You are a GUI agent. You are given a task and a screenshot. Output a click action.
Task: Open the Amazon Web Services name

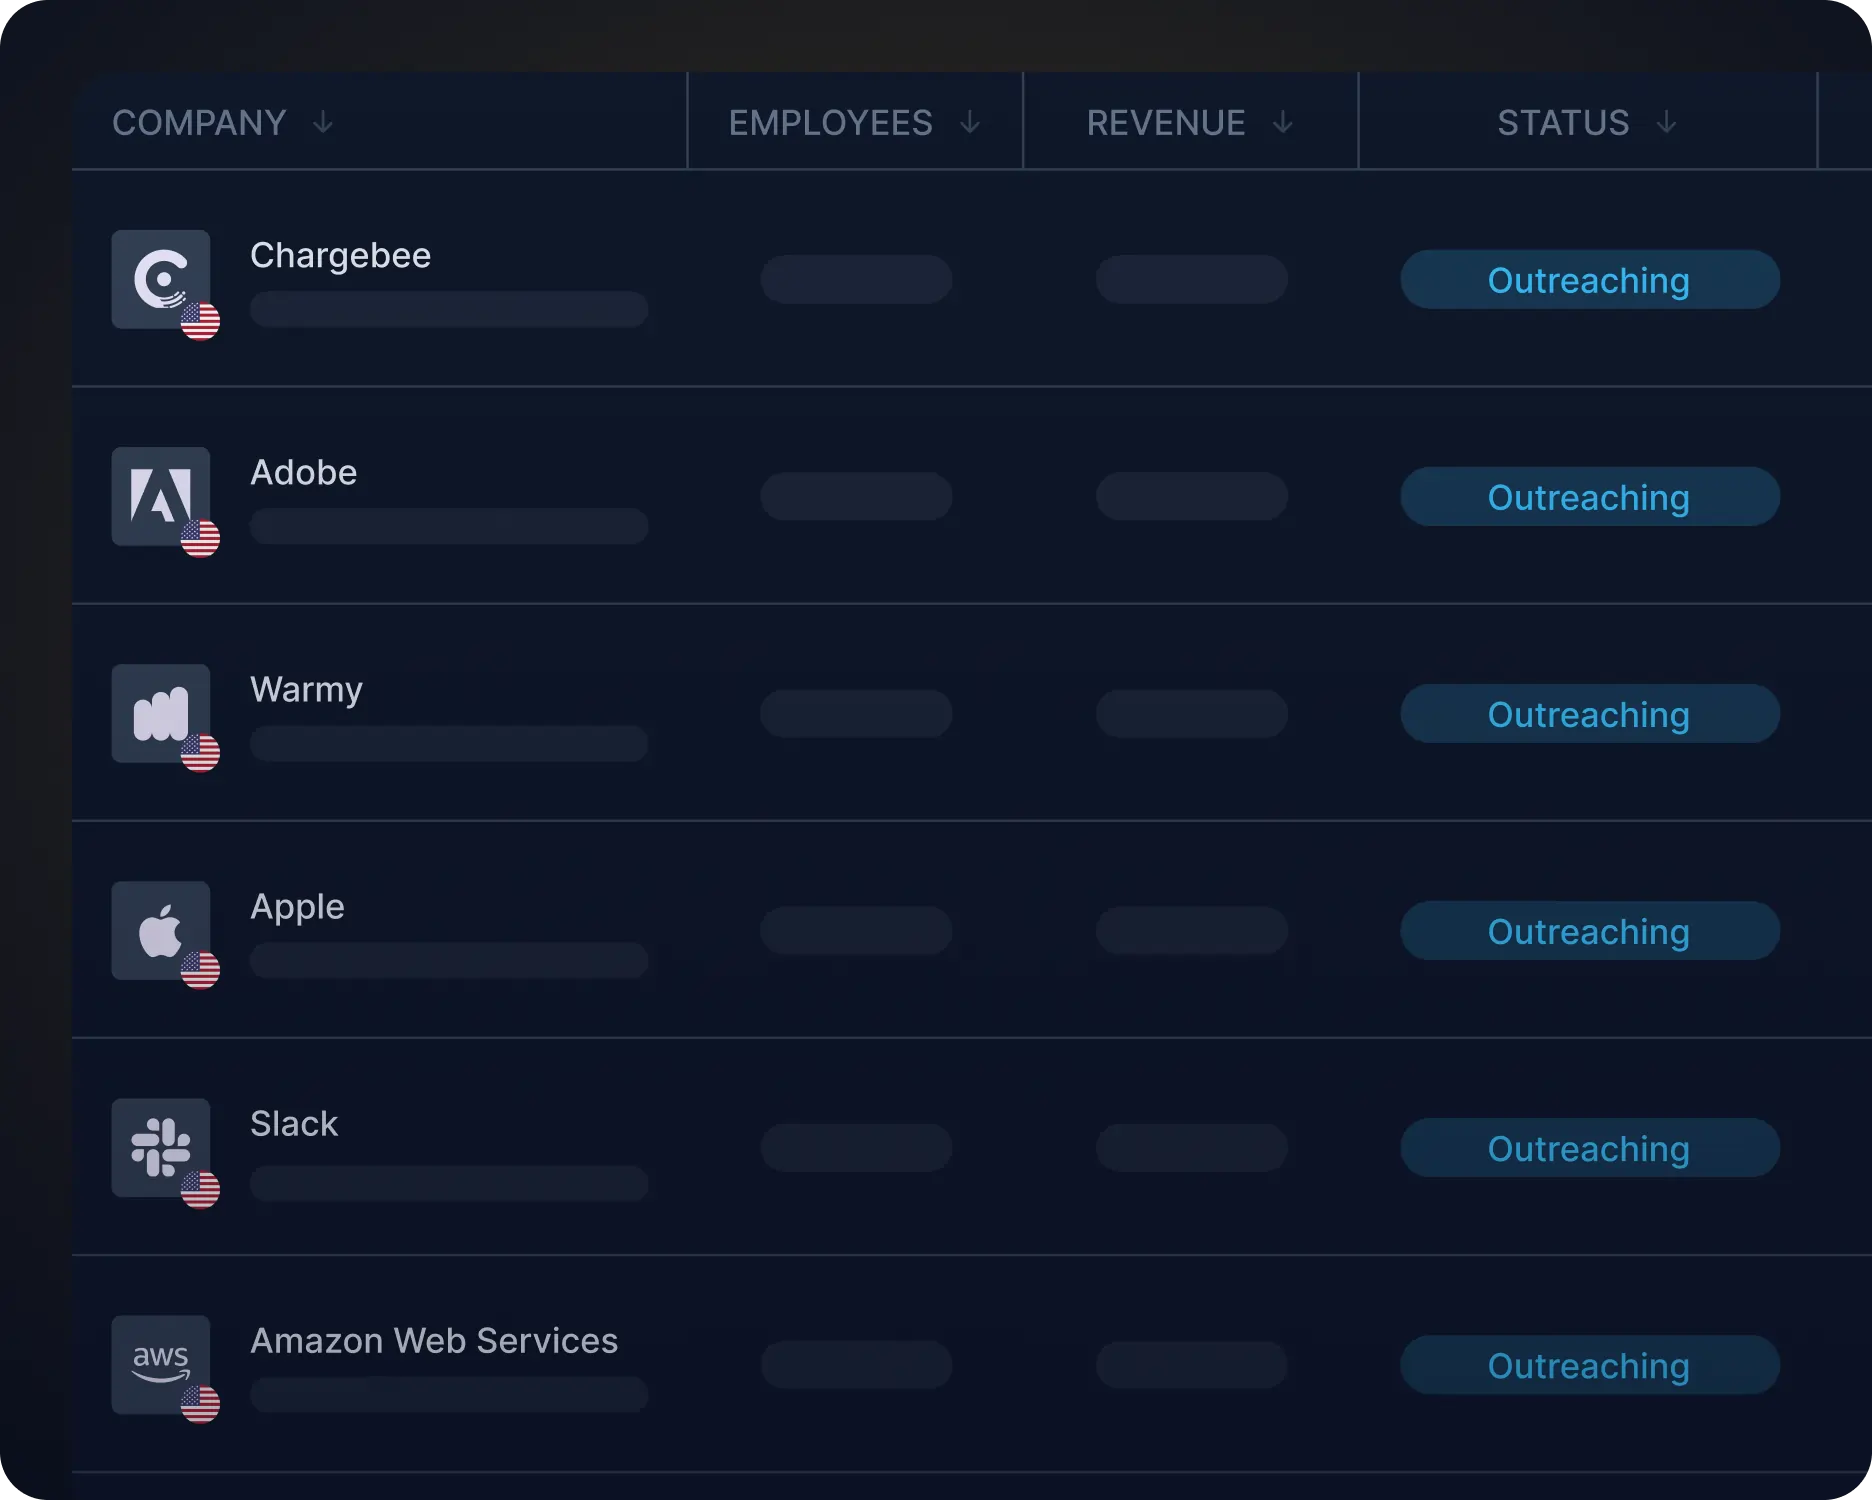(434, 1341)
